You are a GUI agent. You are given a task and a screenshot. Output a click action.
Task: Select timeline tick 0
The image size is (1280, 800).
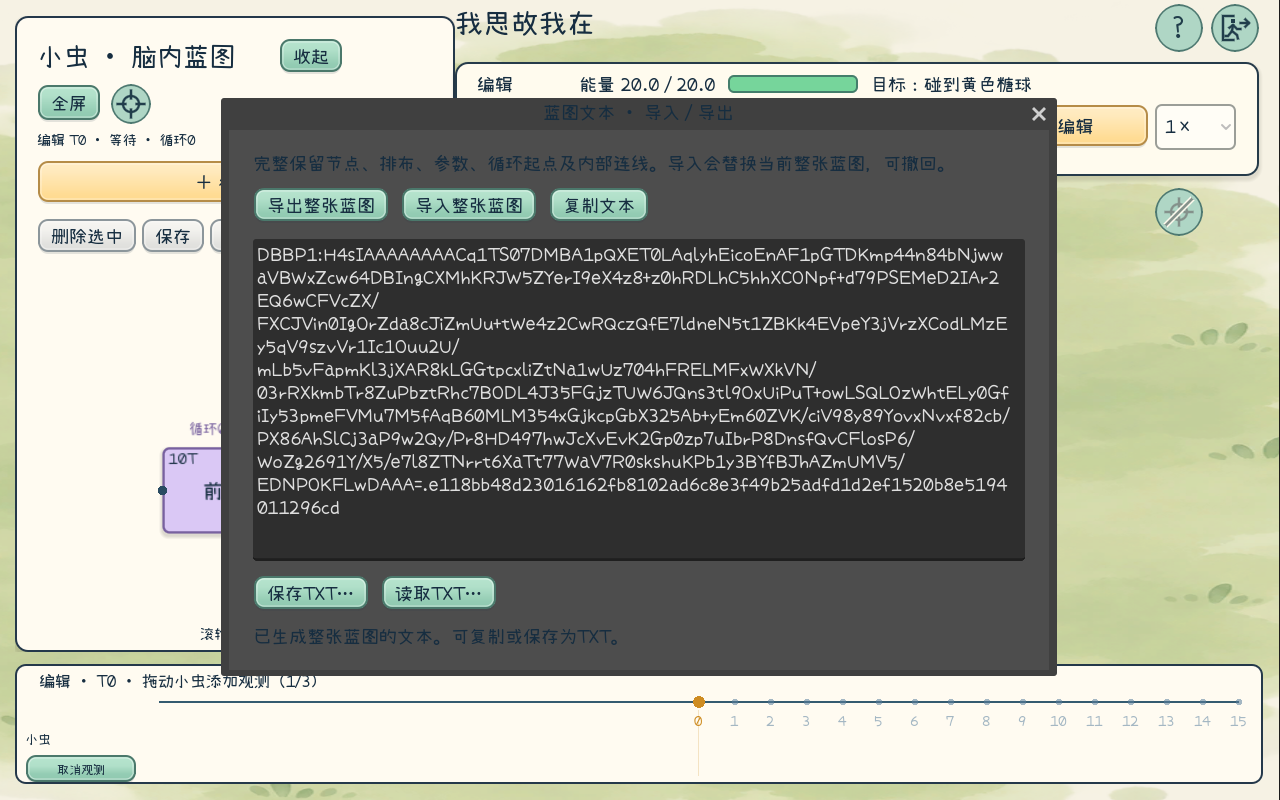click(699, 702)
